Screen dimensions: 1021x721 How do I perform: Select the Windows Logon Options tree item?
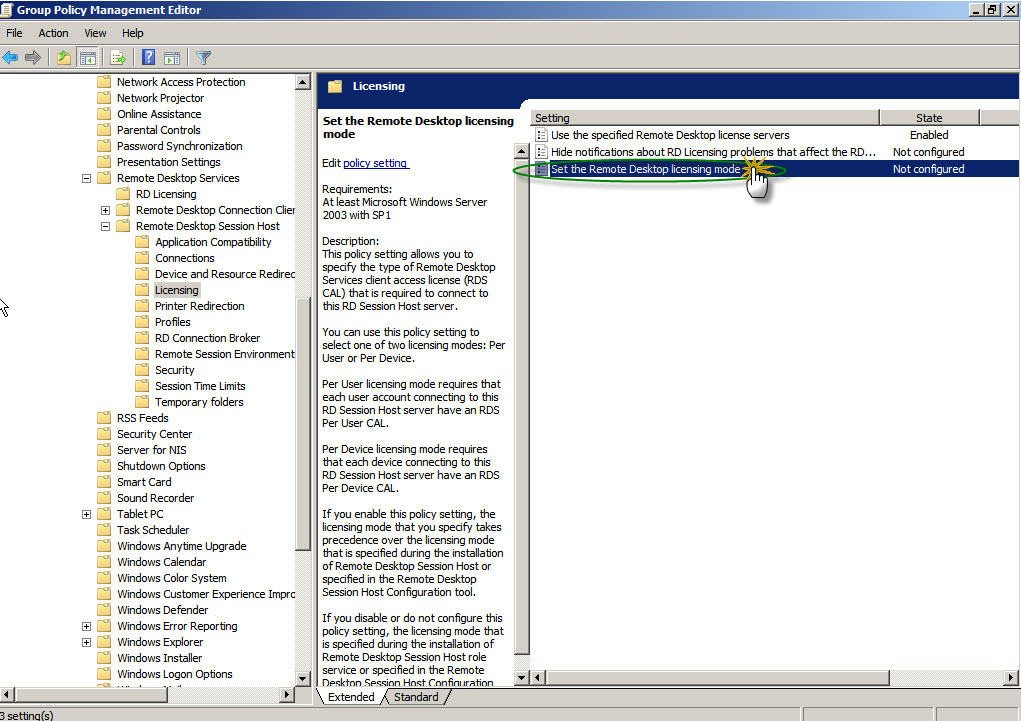tap(175, 674)
